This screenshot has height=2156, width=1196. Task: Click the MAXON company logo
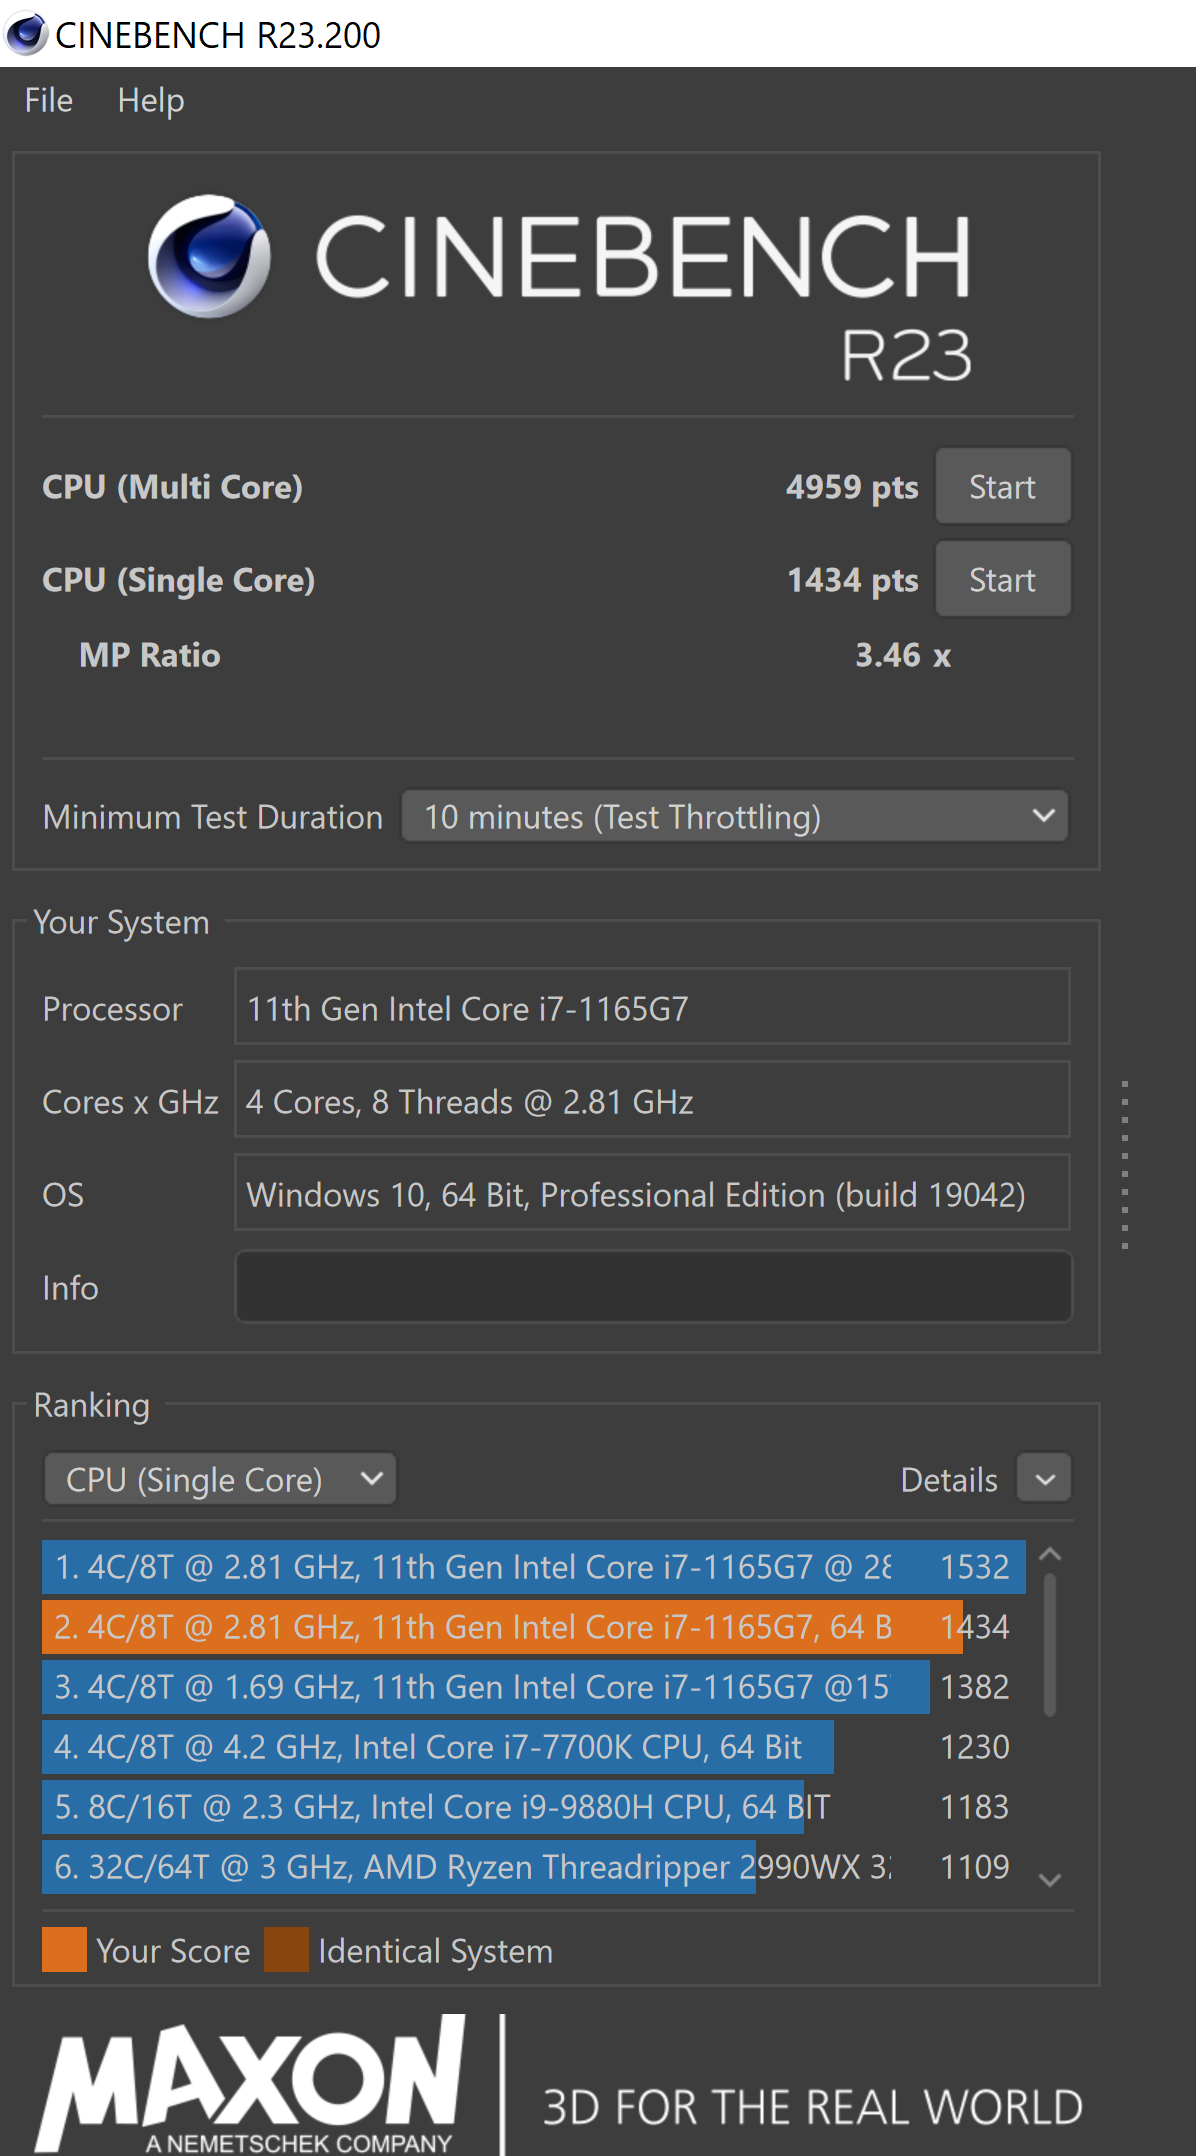(x=251, y=2084)
